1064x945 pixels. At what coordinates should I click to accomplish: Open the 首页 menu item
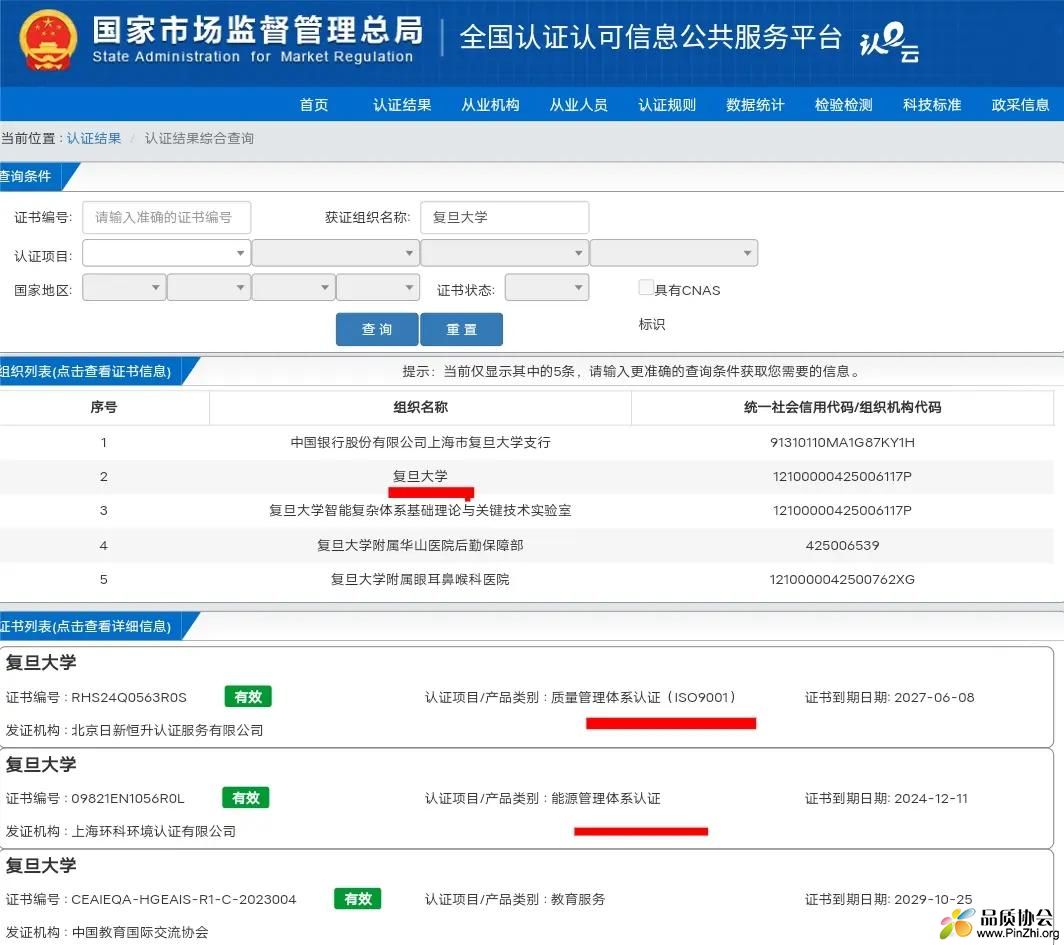click(x=314, y=104)
